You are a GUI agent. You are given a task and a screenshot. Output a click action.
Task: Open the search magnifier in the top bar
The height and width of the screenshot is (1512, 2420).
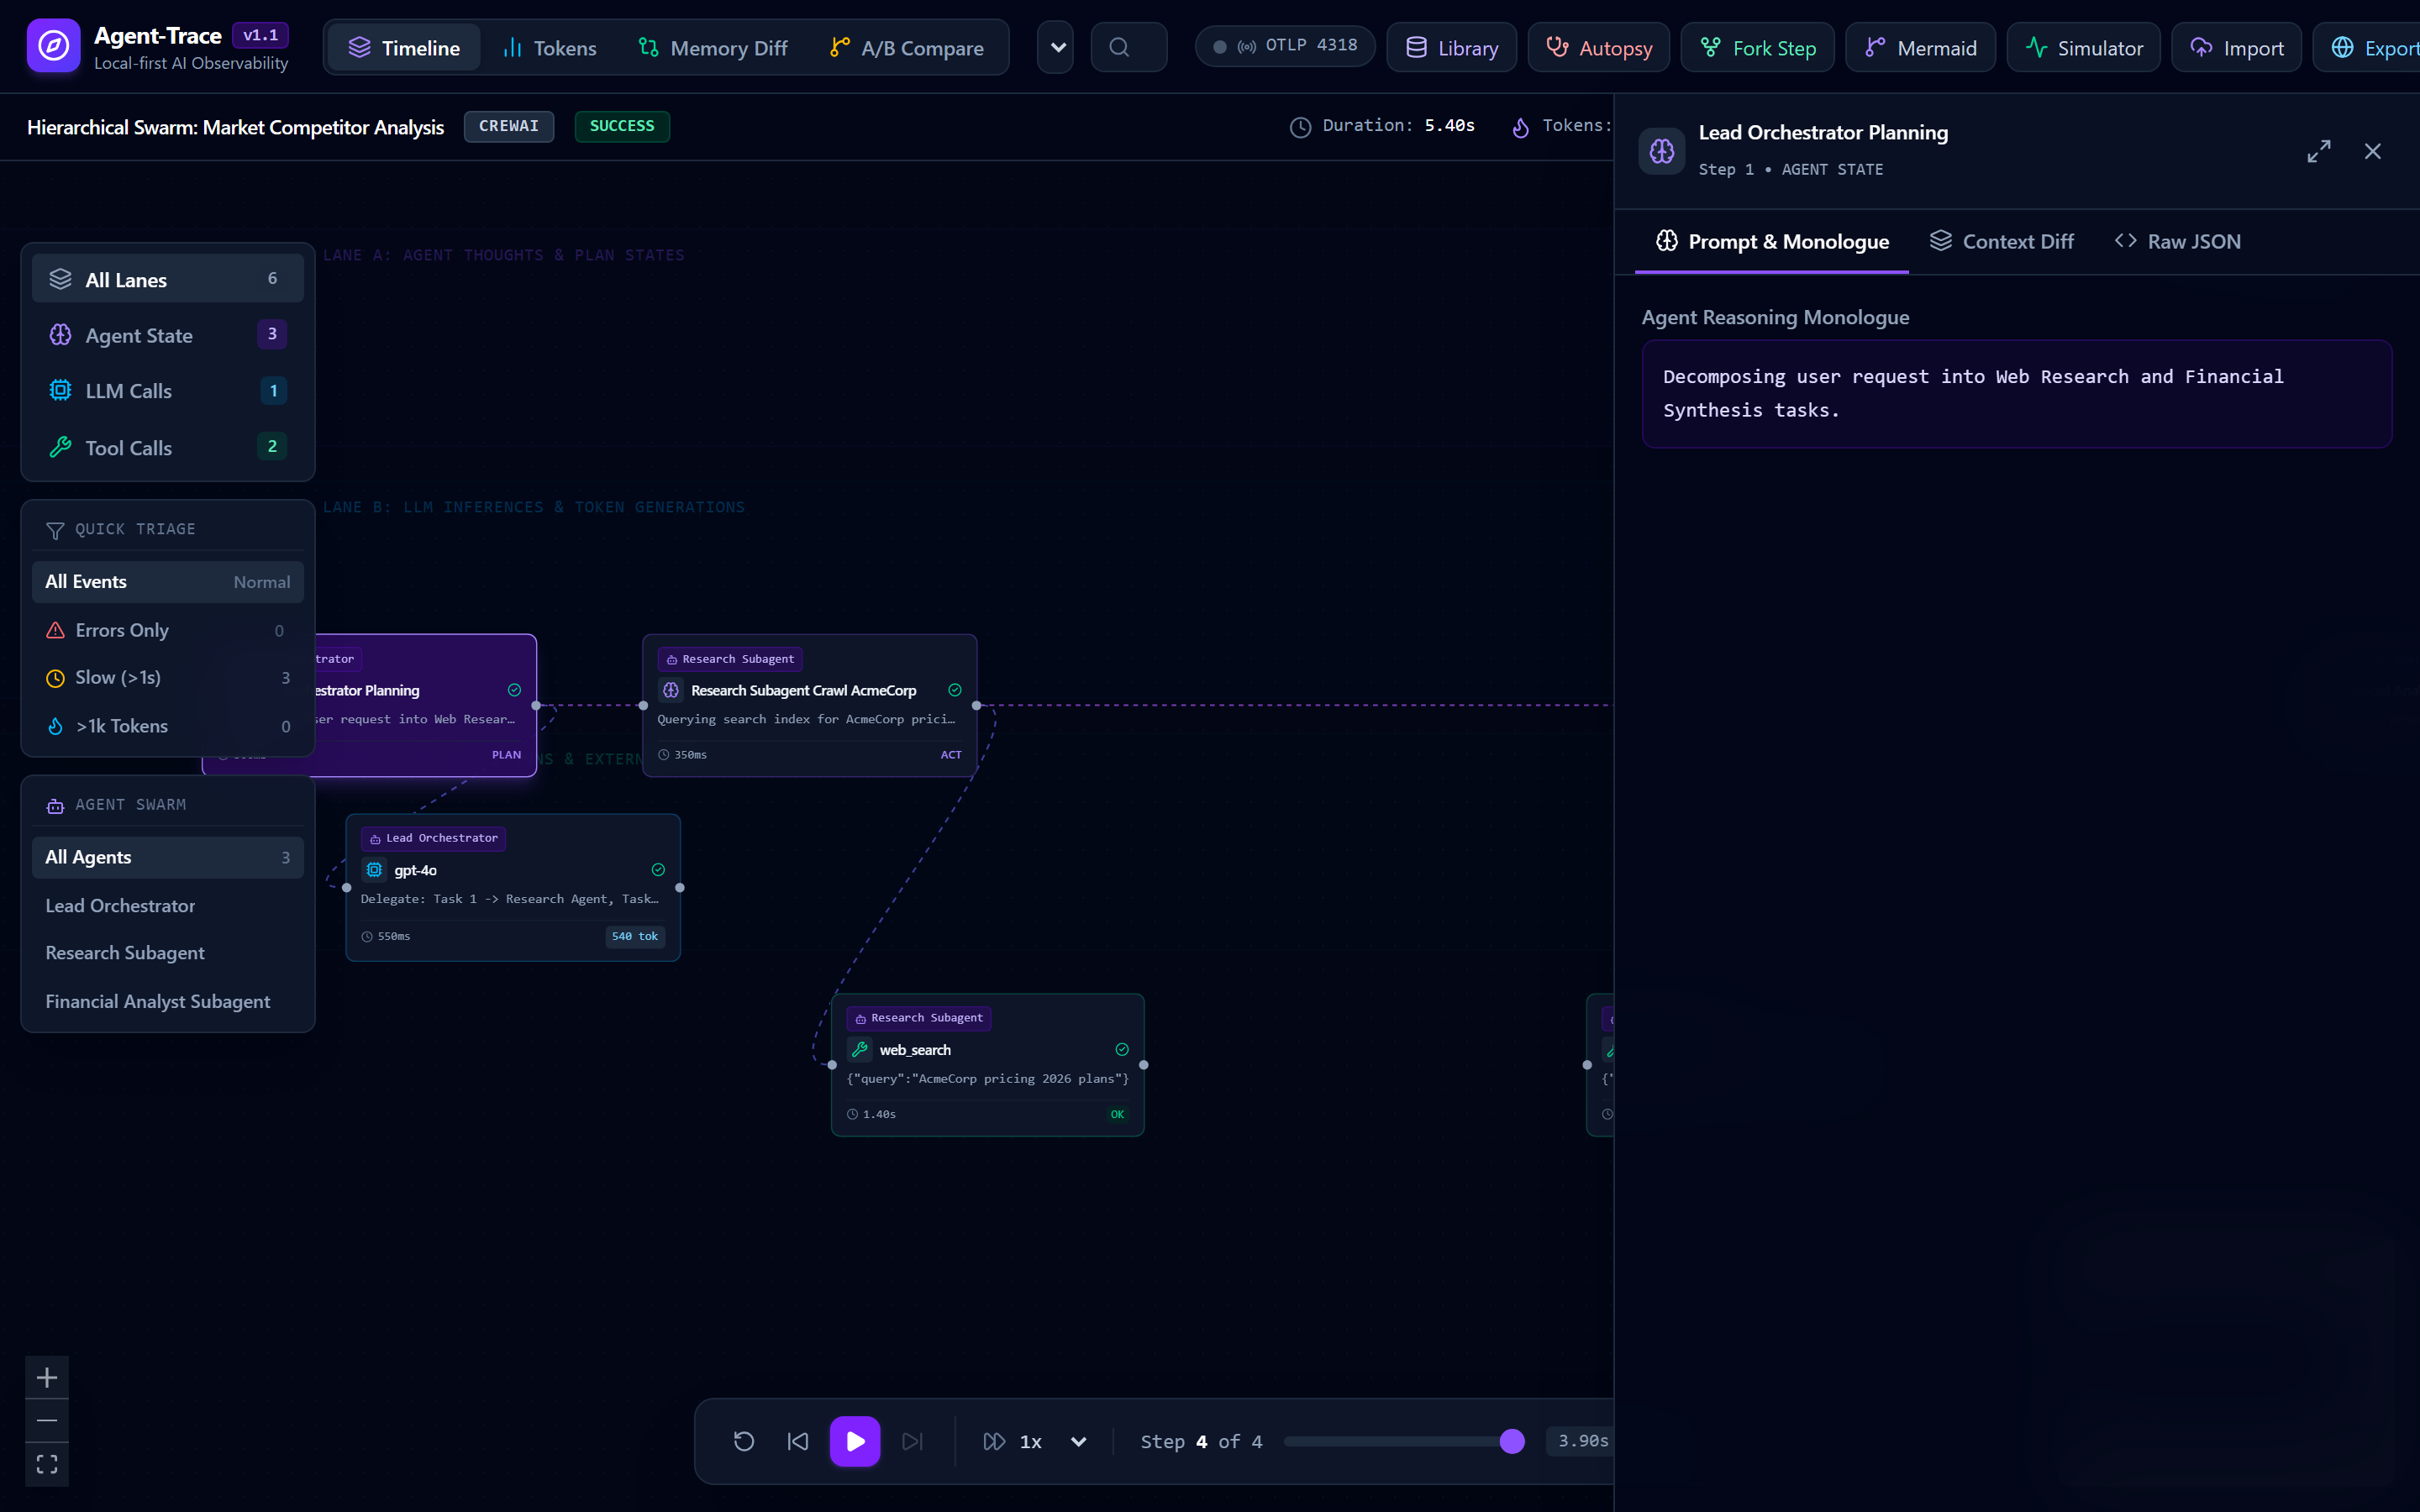click(x=1128, y=47)
